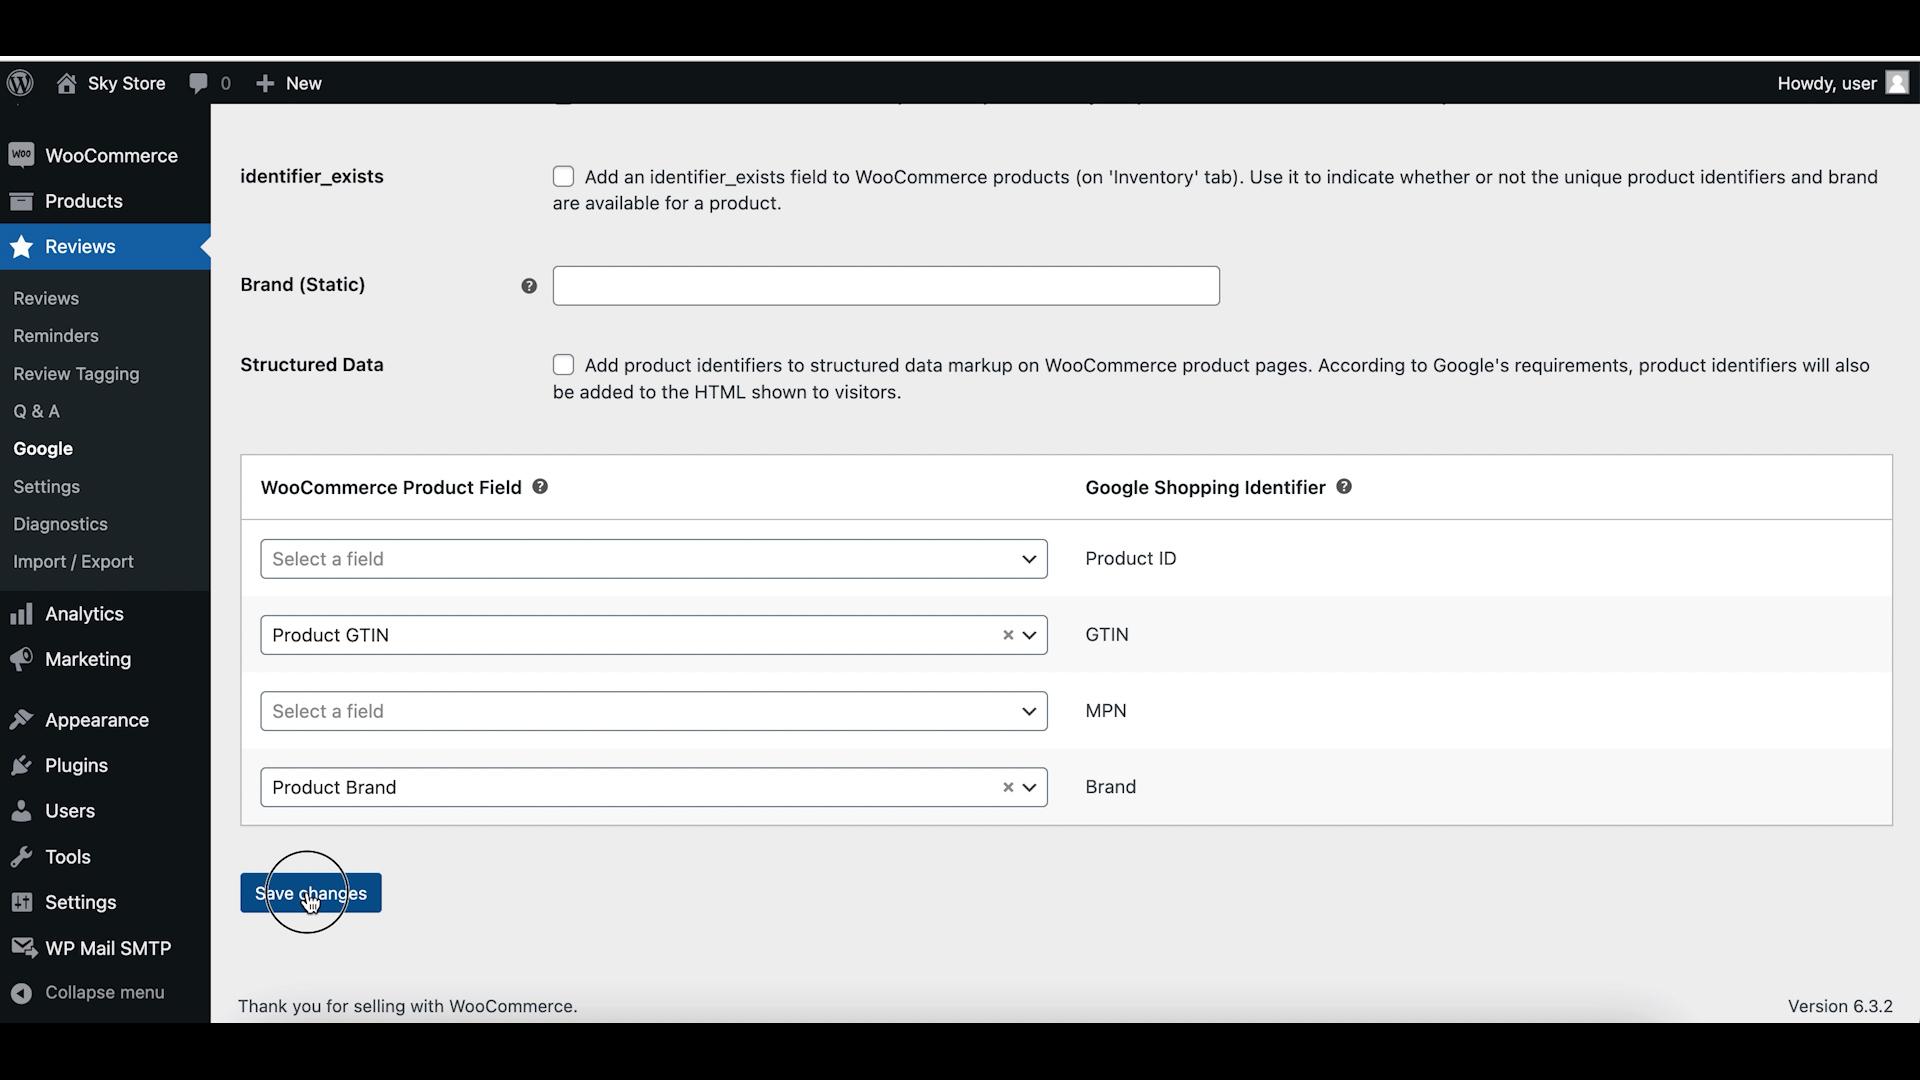Image resolution: width=1920 pixels, height=1080 pixels.
Task: Open the Reminders submenu item
Action: (56, 336)
